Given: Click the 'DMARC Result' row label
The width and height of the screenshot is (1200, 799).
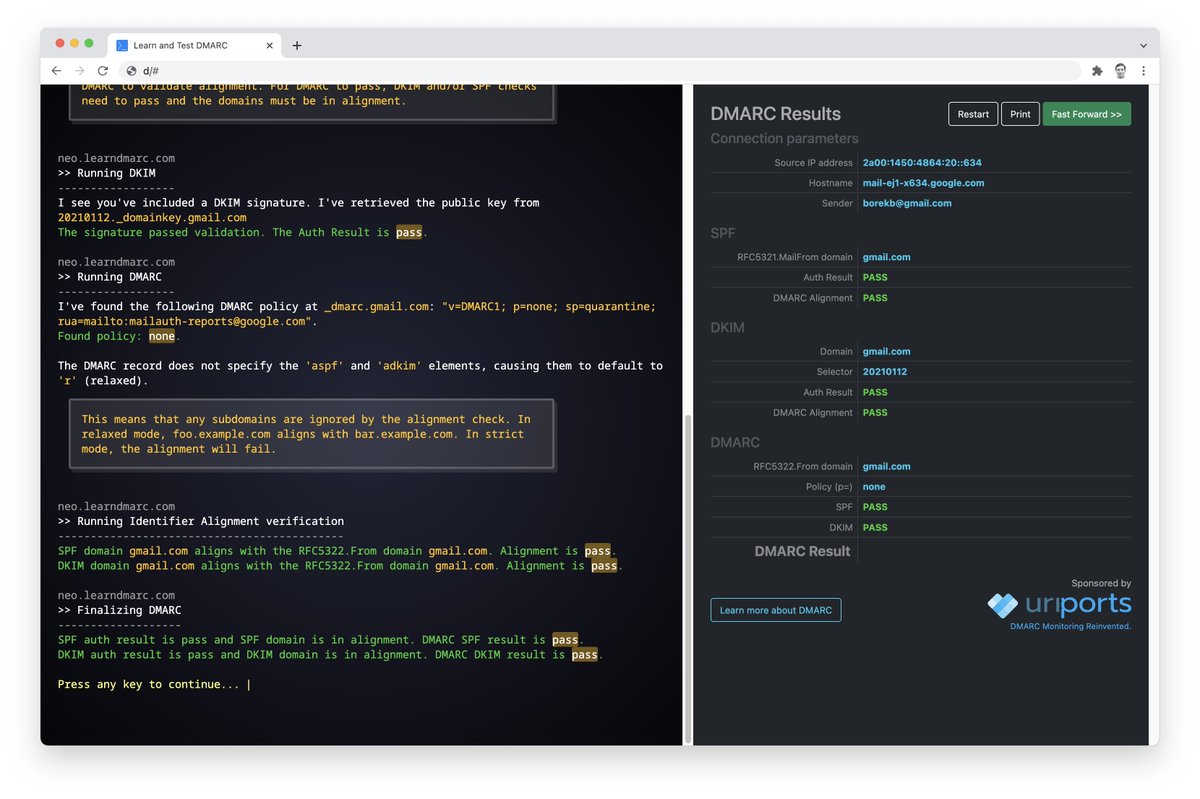Looking at the screenshot, I should tap(803, 551).
